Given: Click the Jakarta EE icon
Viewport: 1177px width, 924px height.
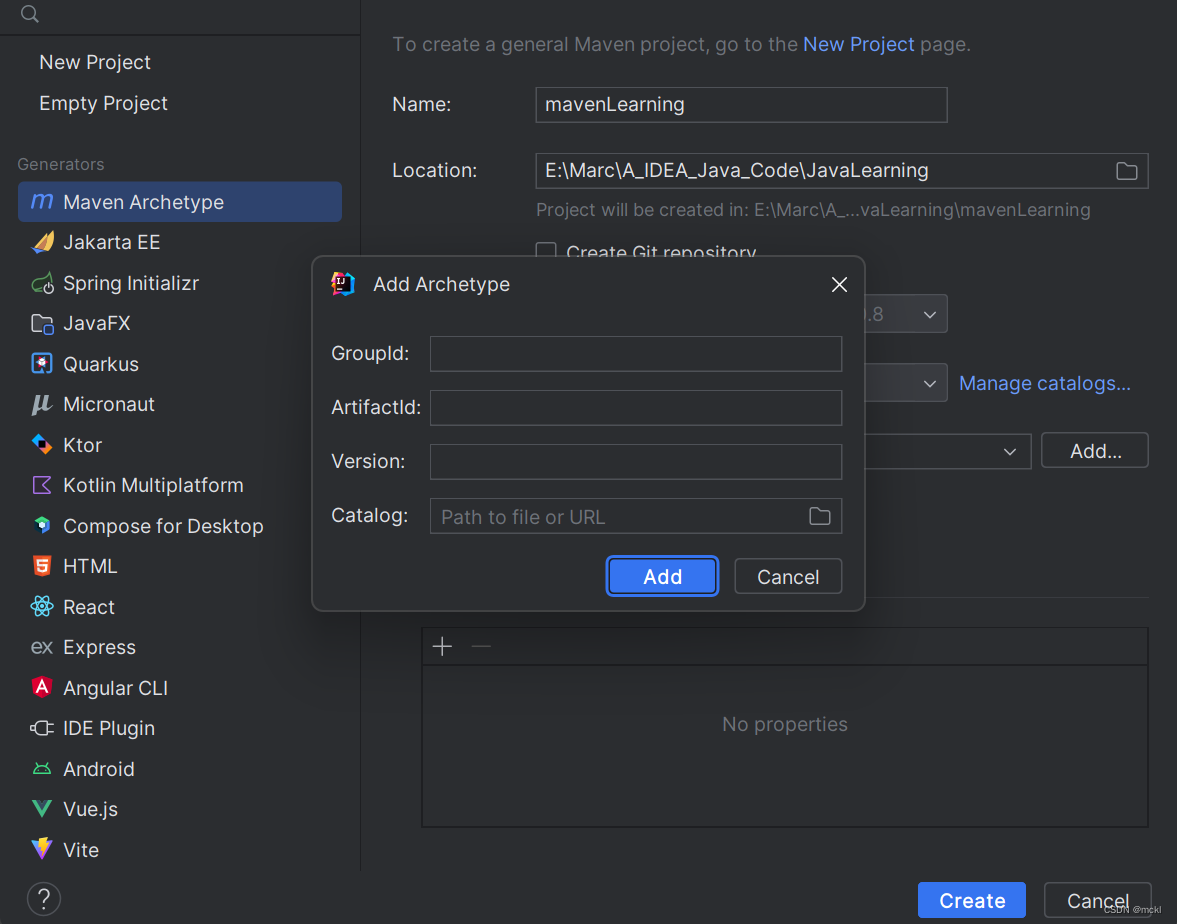Looking at the screenshot, I should tap(42, 242).
